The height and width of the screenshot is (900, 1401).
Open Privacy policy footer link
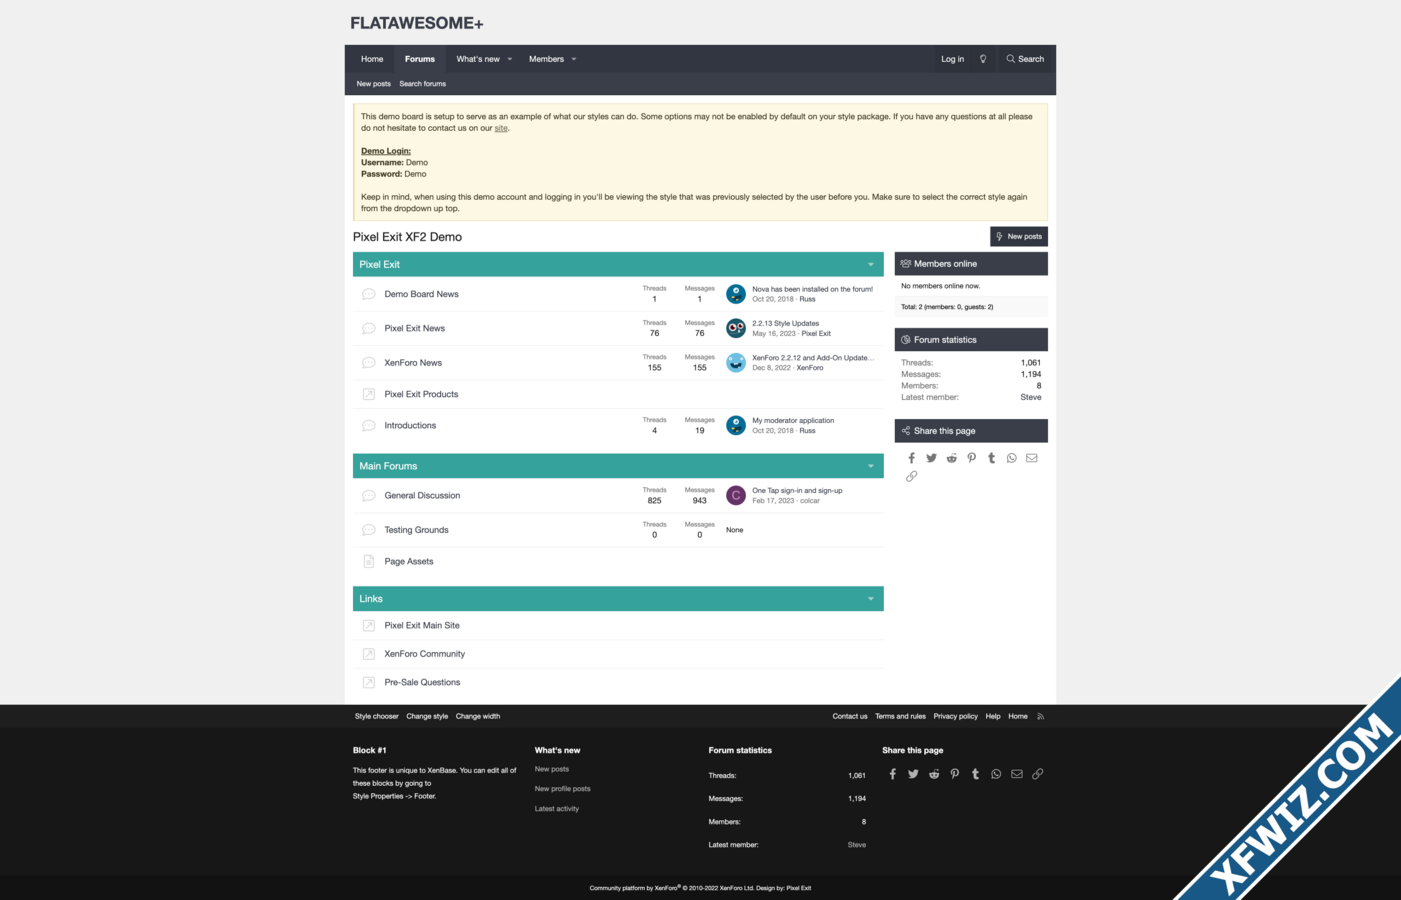pyautogui.click(x=956, y=716)
